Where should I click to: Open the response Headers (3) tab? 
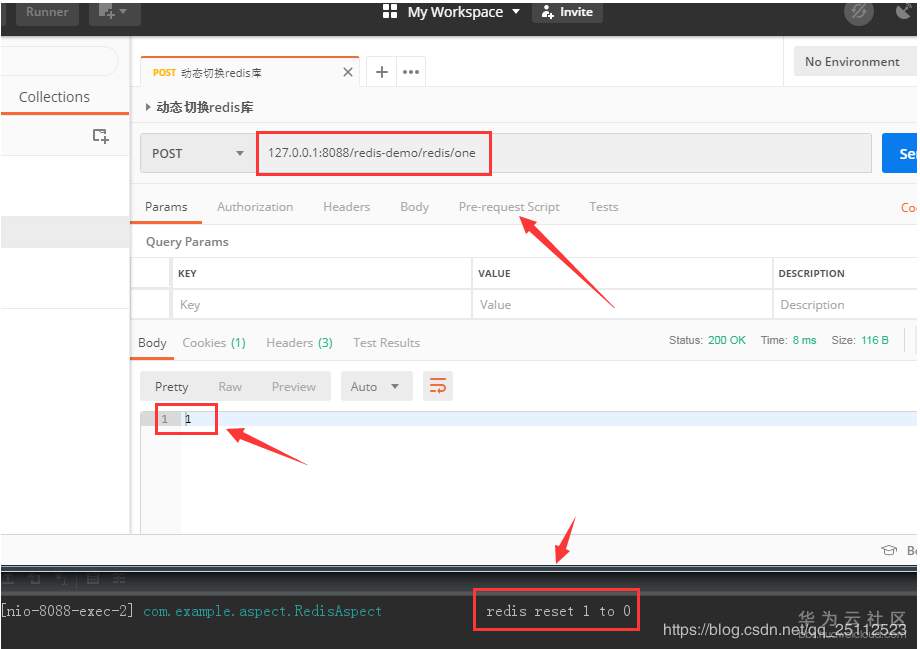pos(299,343)
